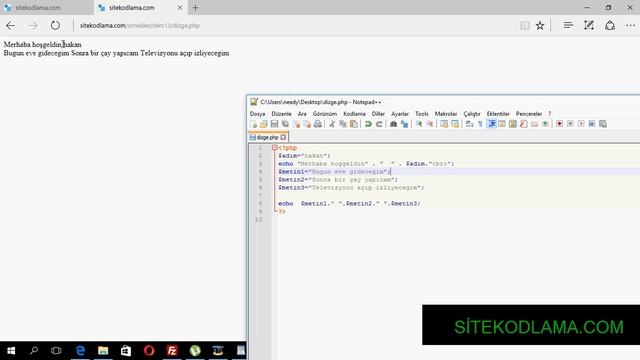Open the Düzenle menu in Notepad++
This screenshot has height=360, width=640.
point(282,114)
